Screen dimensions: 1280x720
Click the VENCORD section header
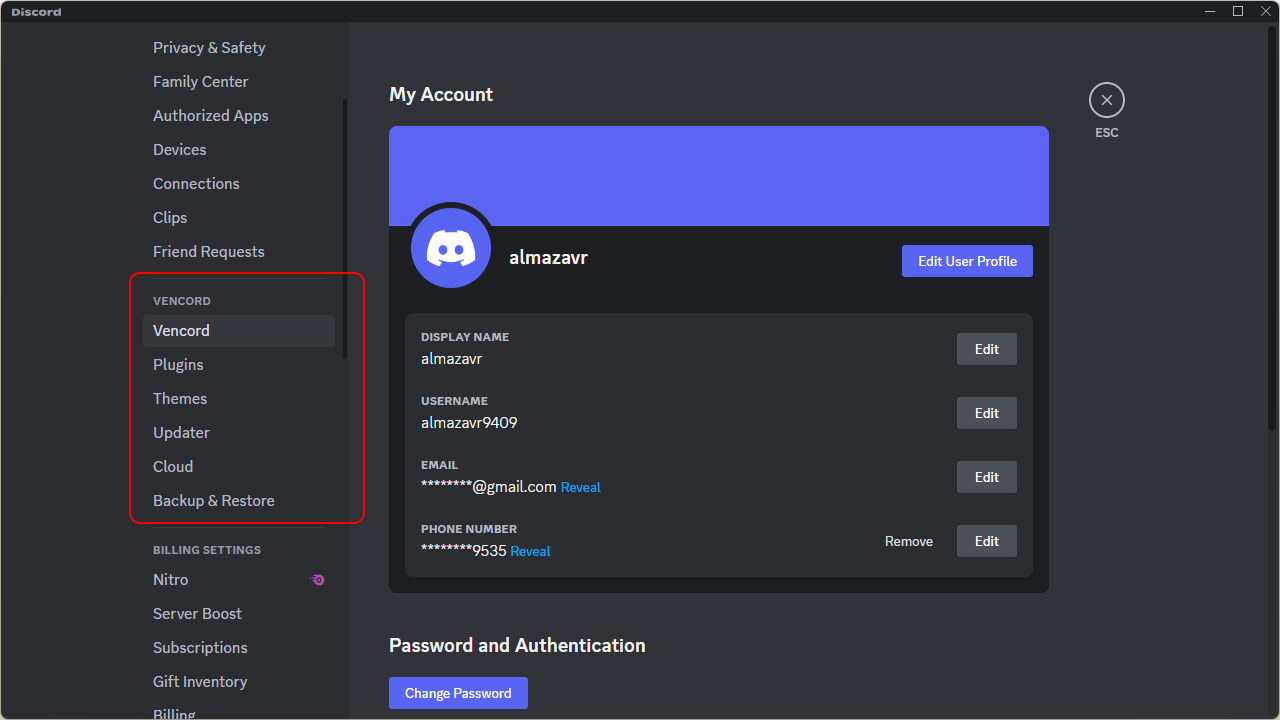[x=182, y=301]
